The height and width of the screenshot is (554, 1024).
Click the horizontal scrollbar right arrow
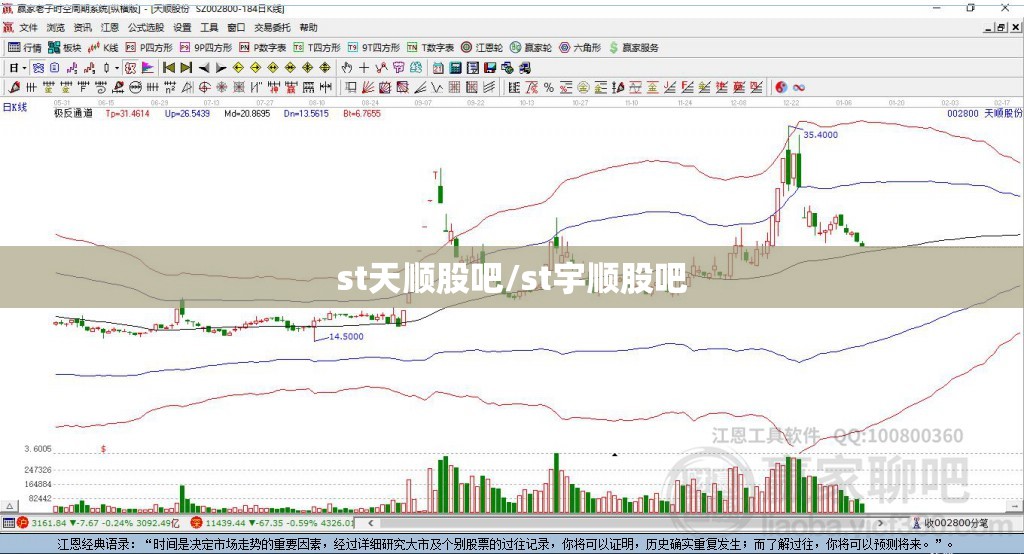click(x=880, y=523)
